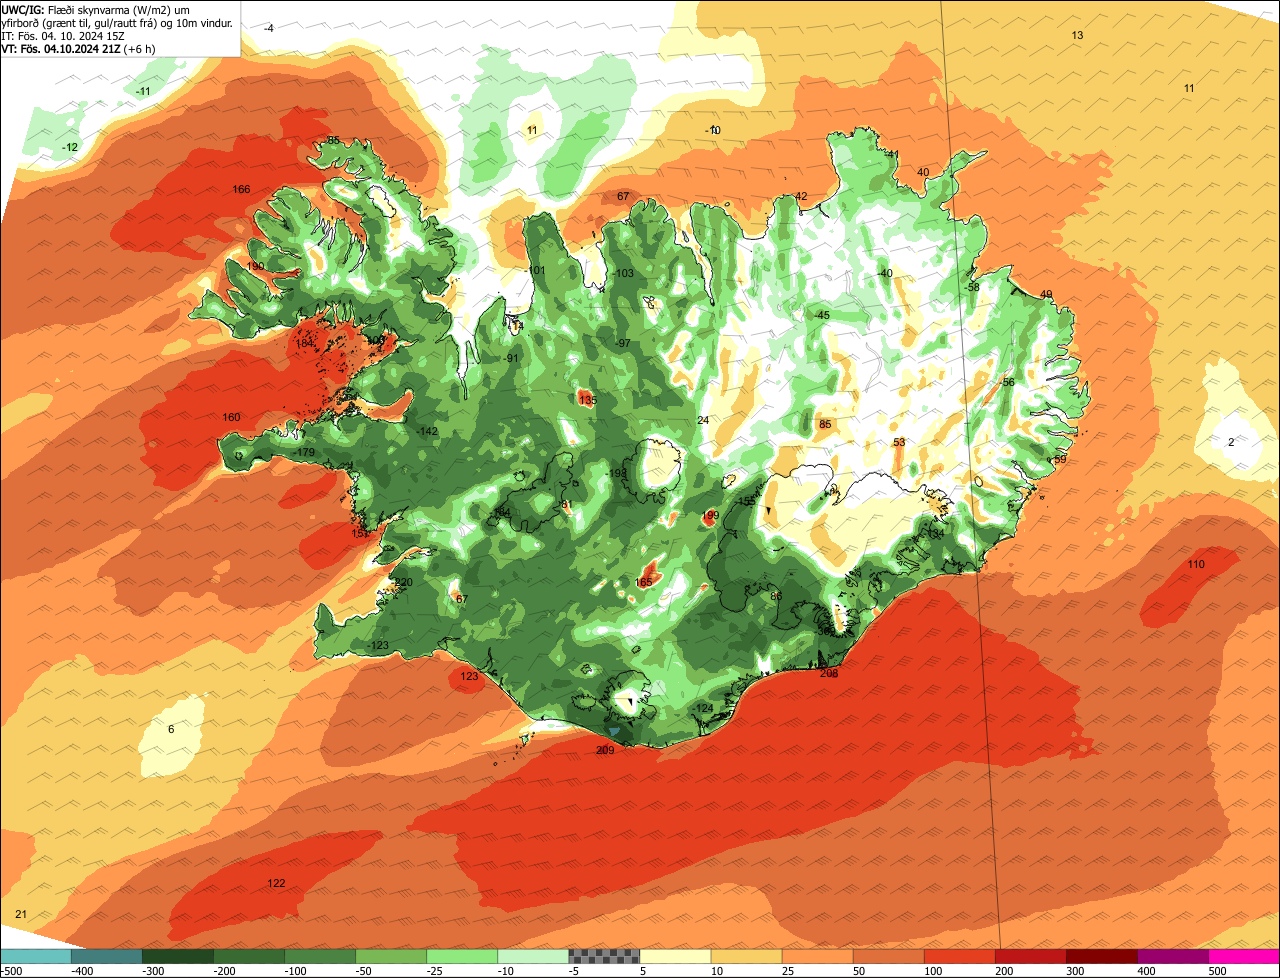Click the '24' flux value label
The height and width of the screenshot is (978, 1280).
click(703, 421)
